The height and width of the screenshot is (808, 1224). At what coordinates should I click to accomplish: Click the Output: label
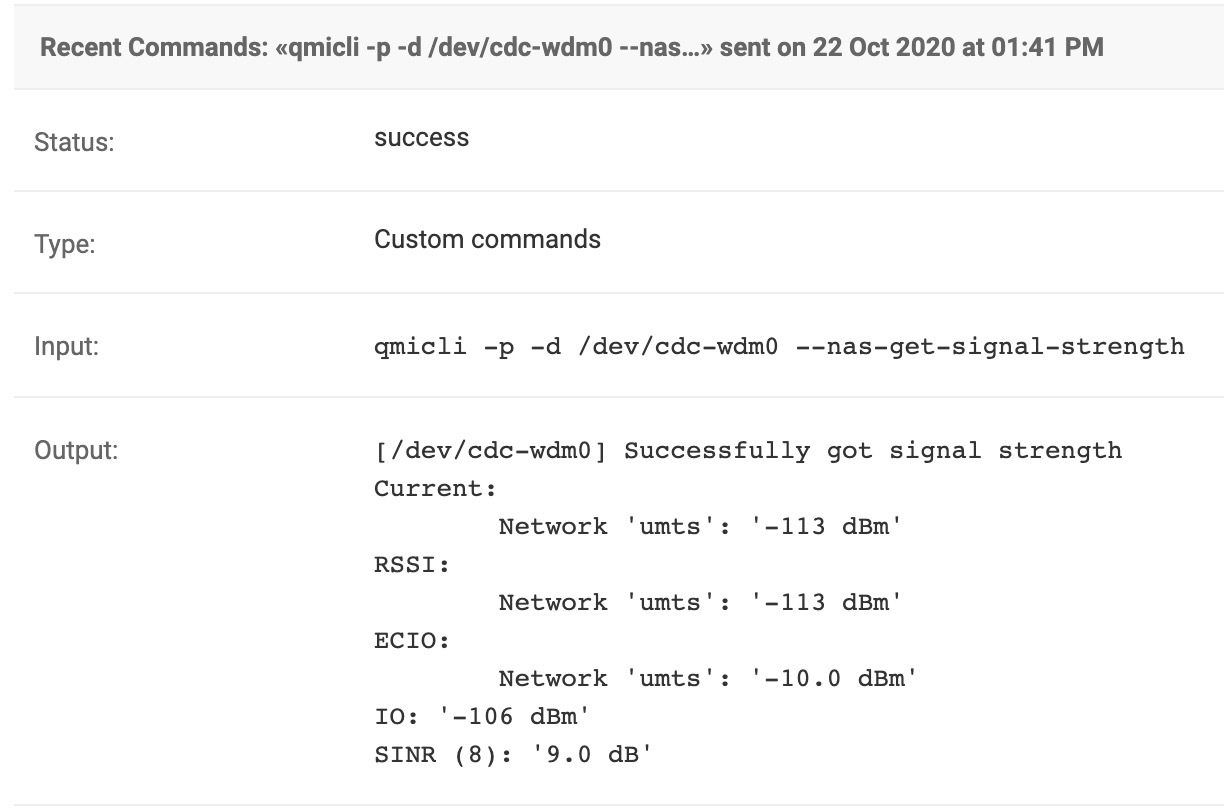pos(76,450)
